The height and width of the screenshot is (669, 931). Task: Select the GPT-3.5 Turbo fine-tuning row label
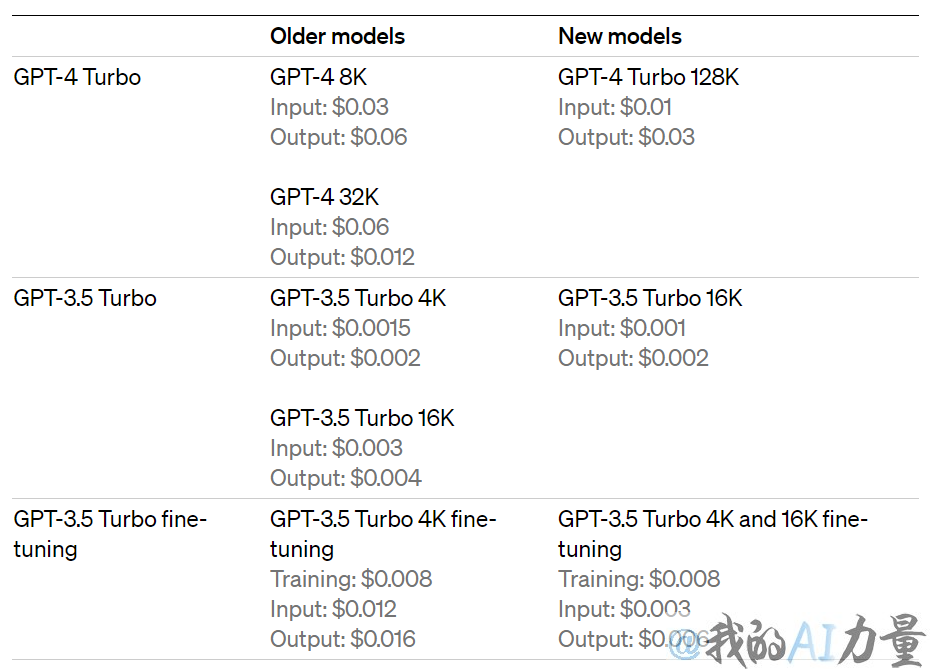[110, 534]
